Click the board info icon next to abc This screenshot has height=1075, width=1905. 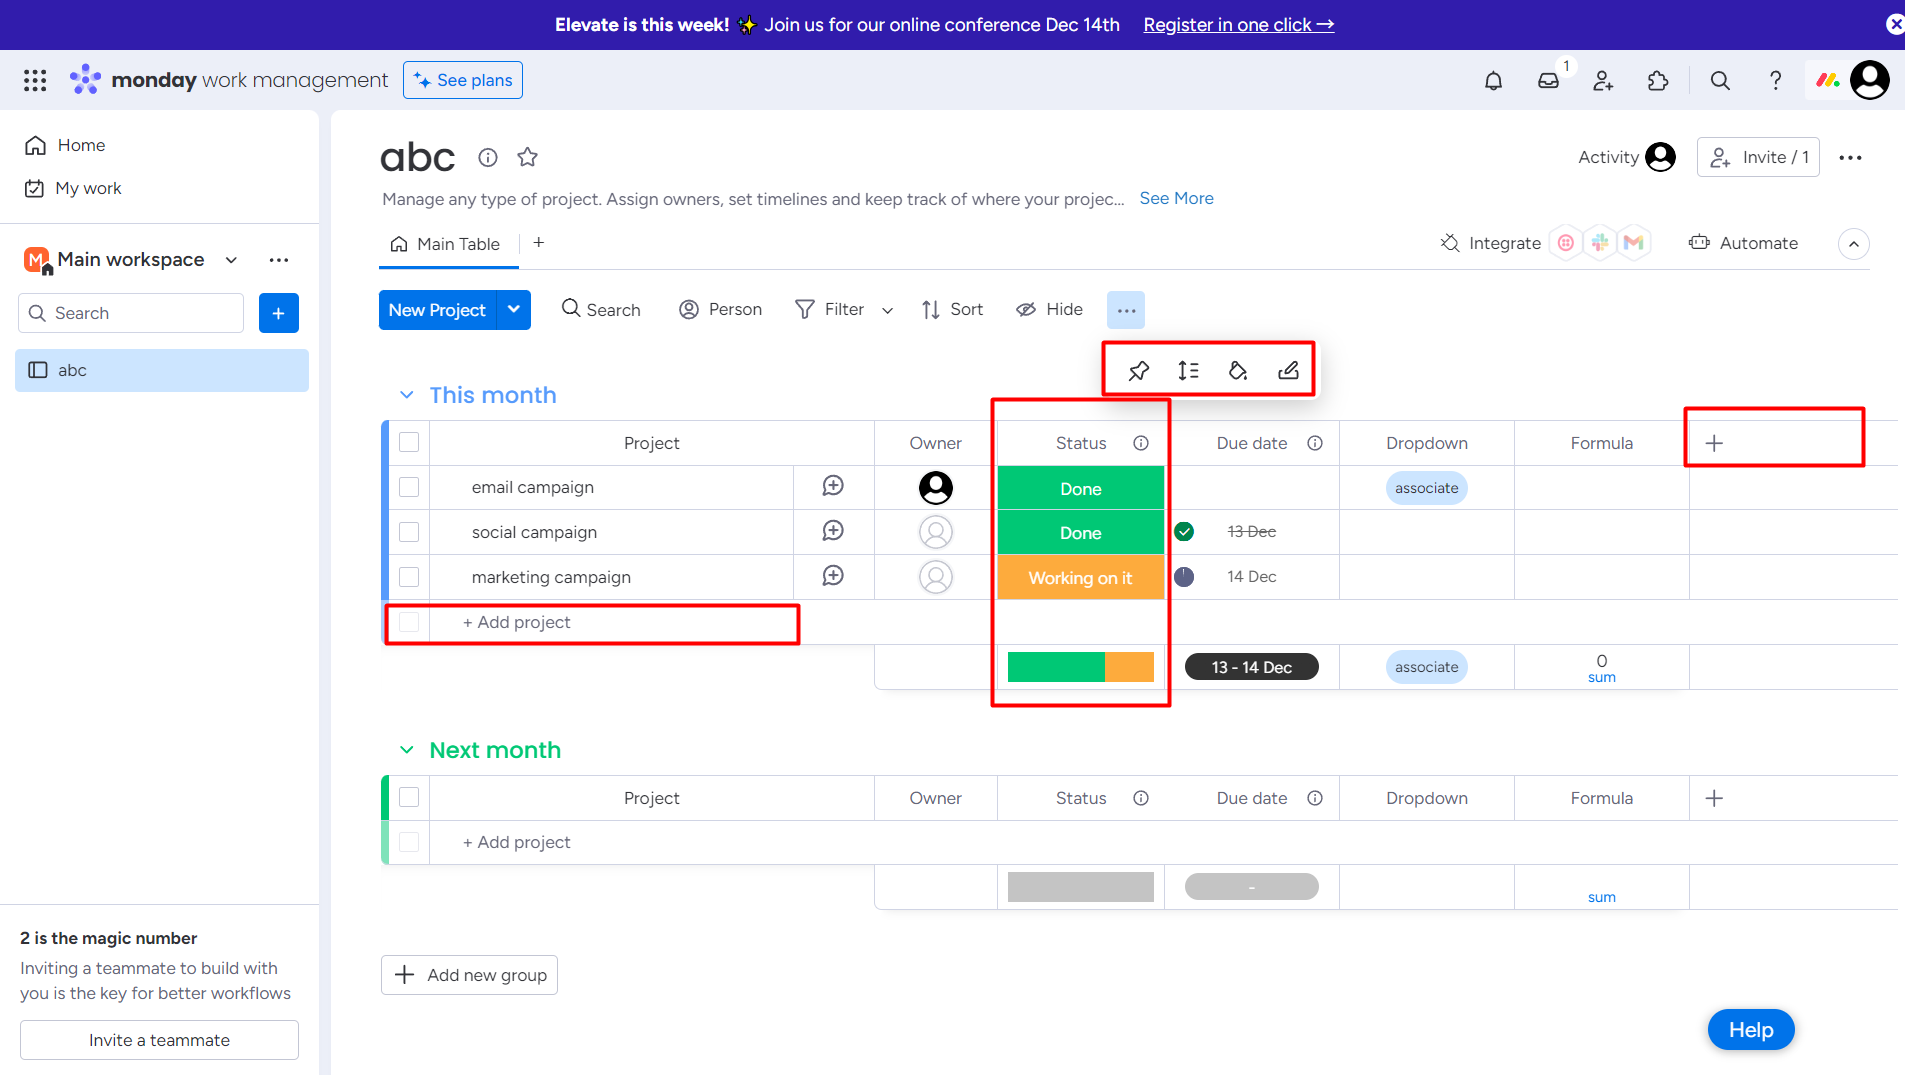(487, 157)
